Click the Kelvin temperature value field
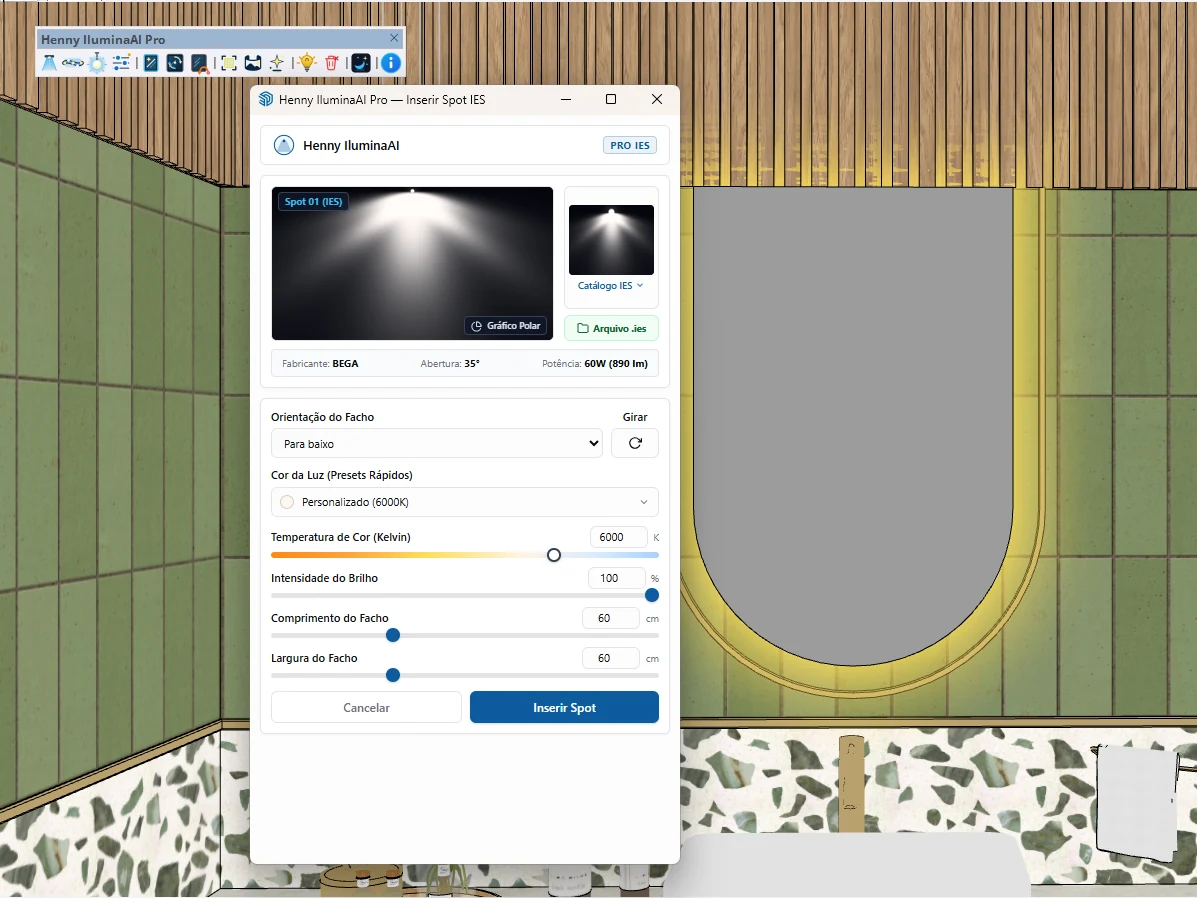The image size is (1197, 898). pyautogui.click(x=618, y=537)
